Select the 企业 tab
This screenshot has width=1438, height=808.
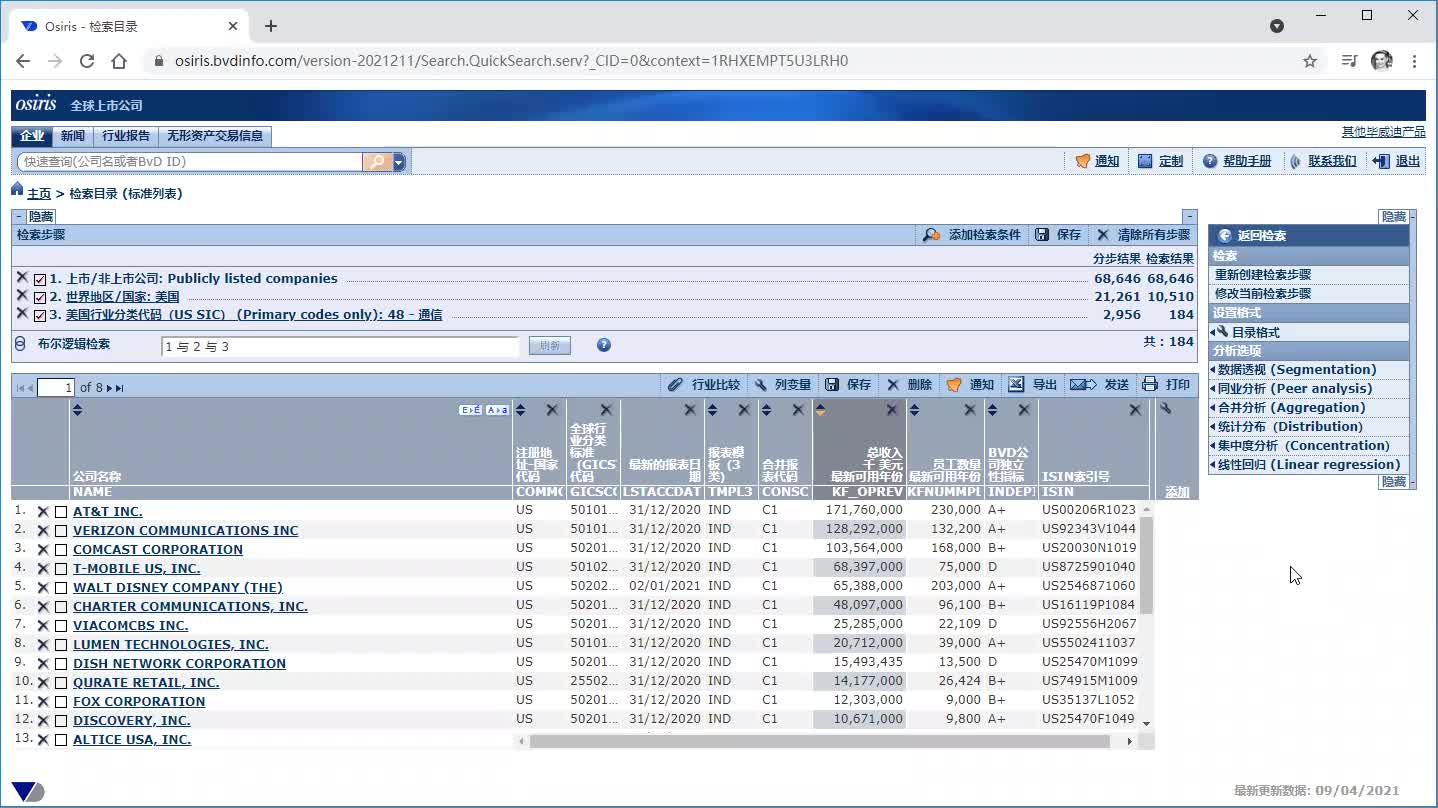[32, 136]
